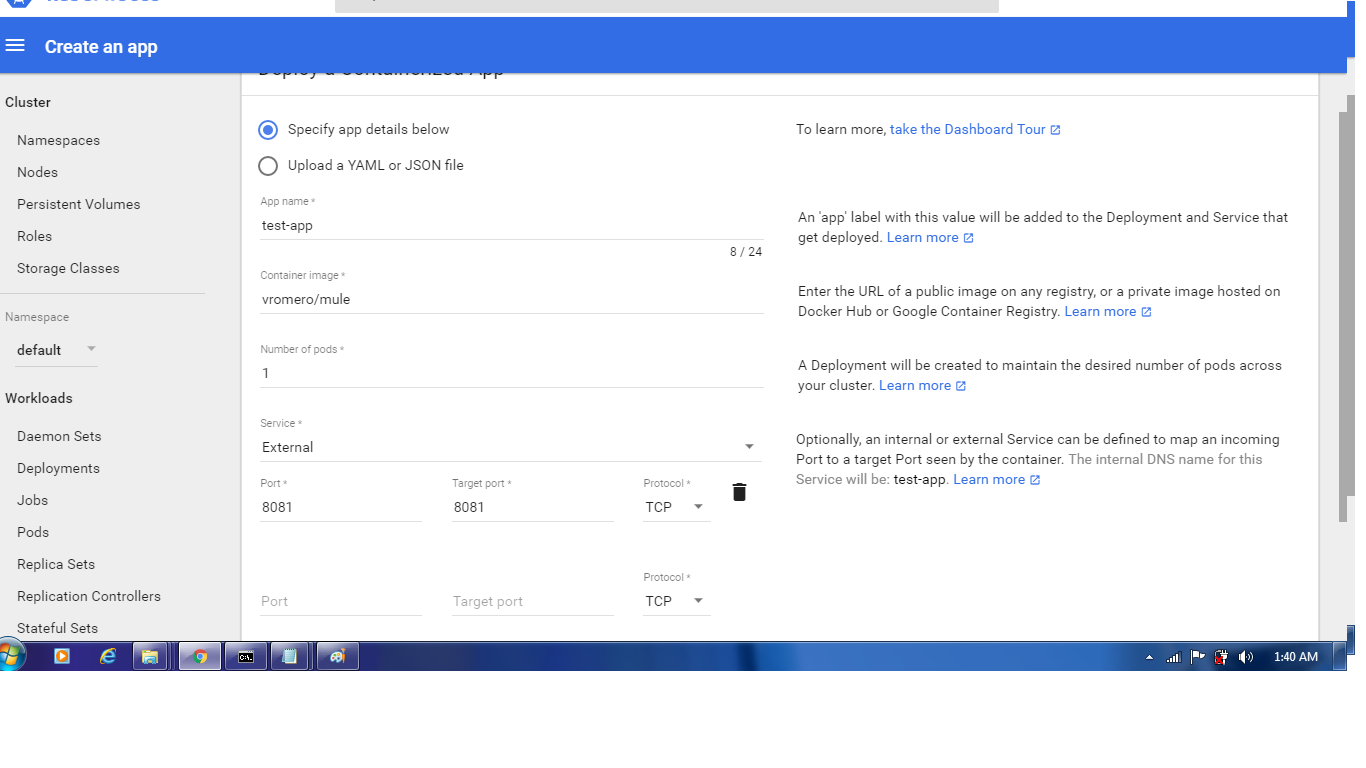Open the hamburger navigation menu
Viewport: 1366px width, 768px height.
pyautogui.click(x=15, y=46)
